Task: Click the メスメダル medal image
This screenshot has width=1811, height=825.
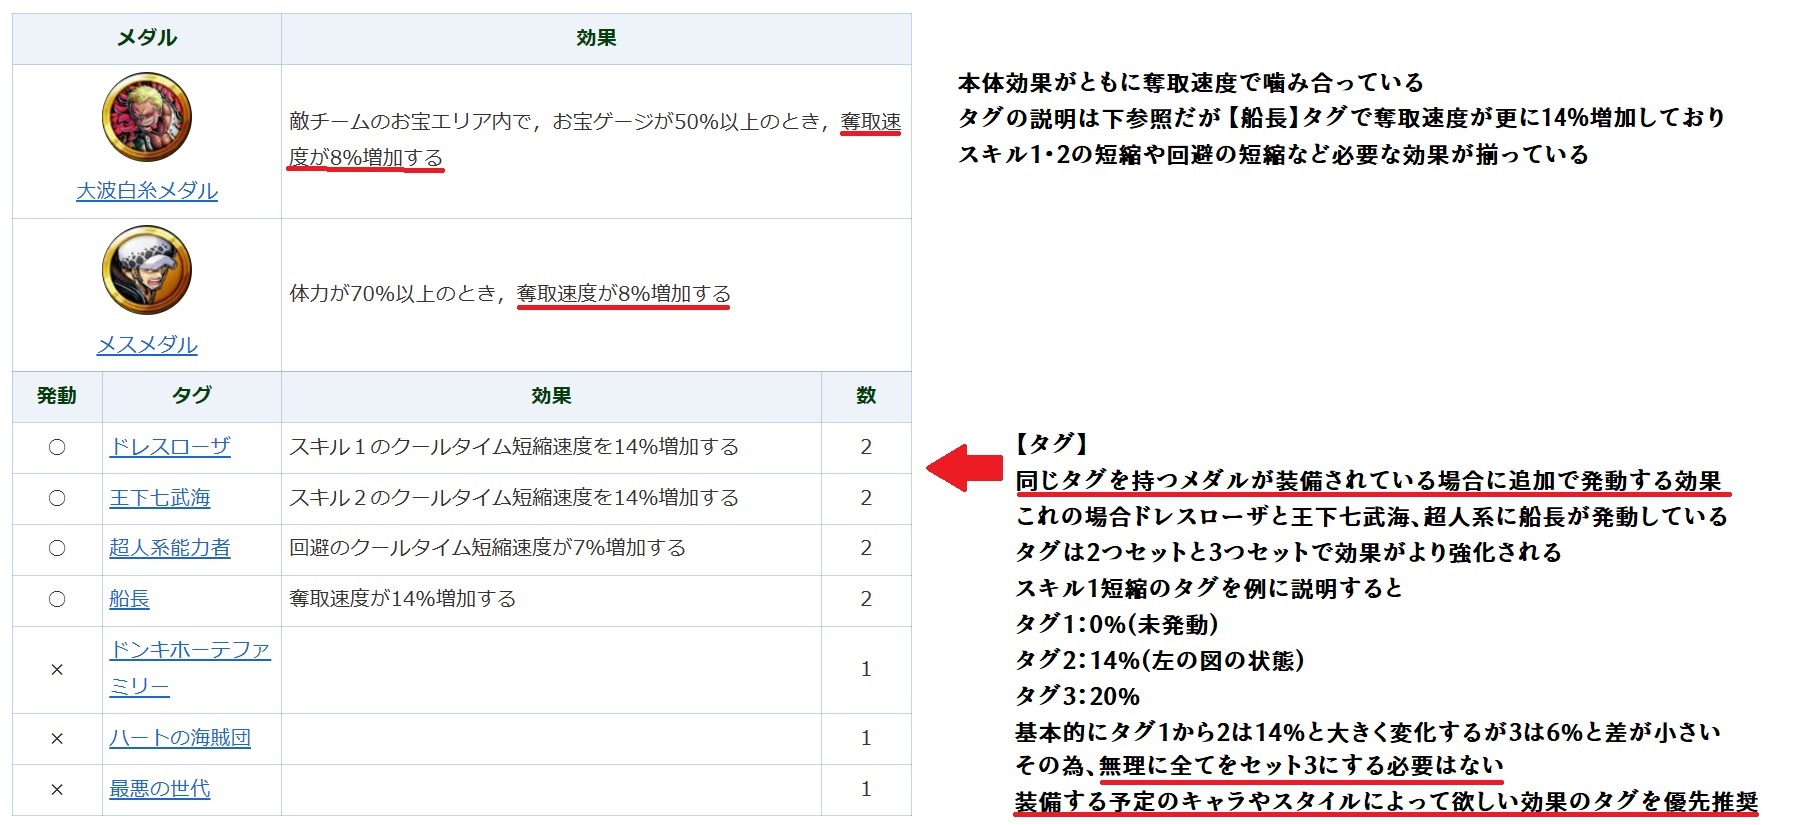Action: [147, 270]
